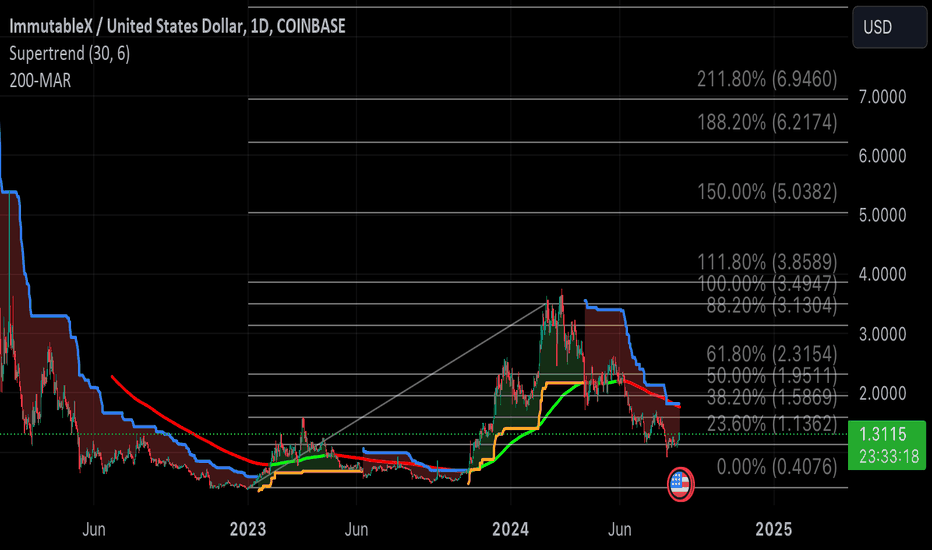Click the US flag economic event marker
This screenshot has height=550, width=932.
pos(679,485)
